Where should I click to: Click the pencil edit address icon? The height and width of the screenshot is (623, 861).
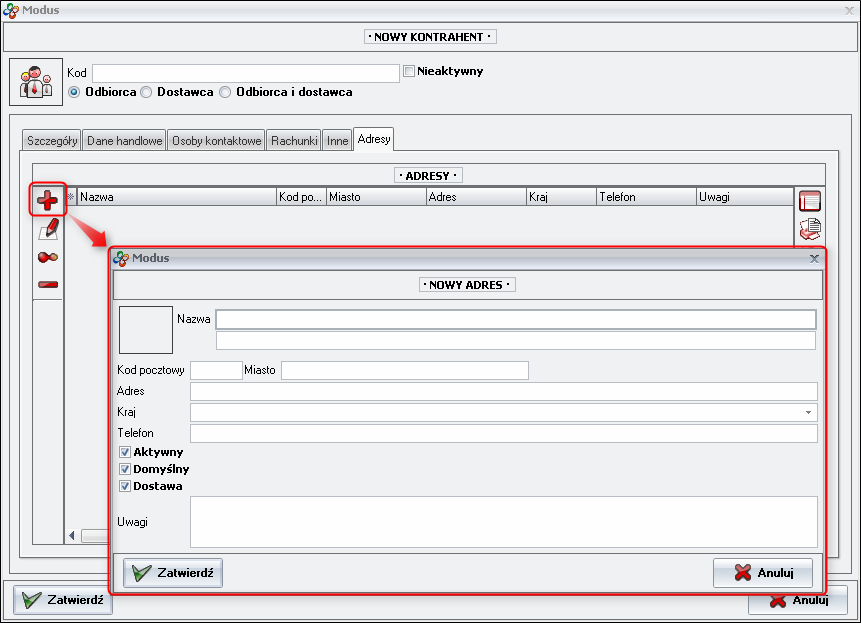click(x=47, y=229)
